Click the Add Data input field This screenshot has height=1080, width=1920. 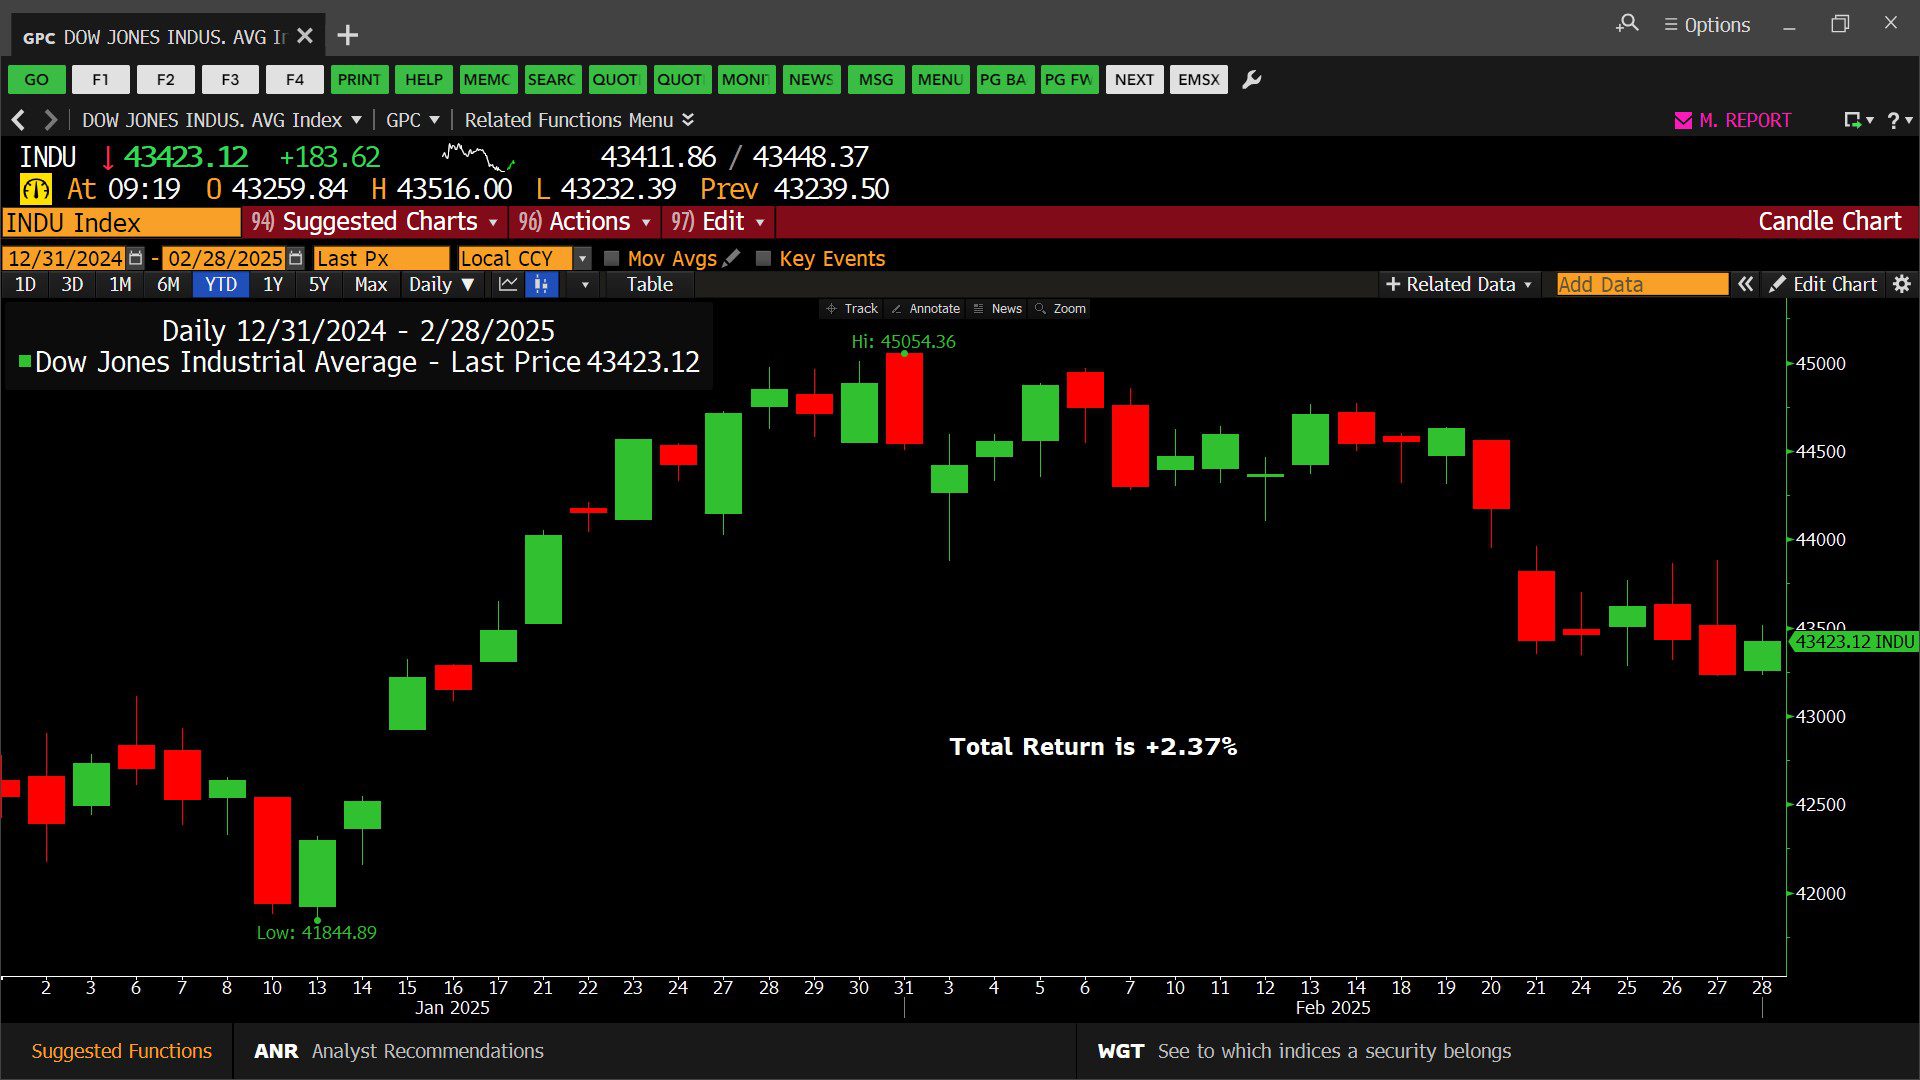pos(1641,285)
